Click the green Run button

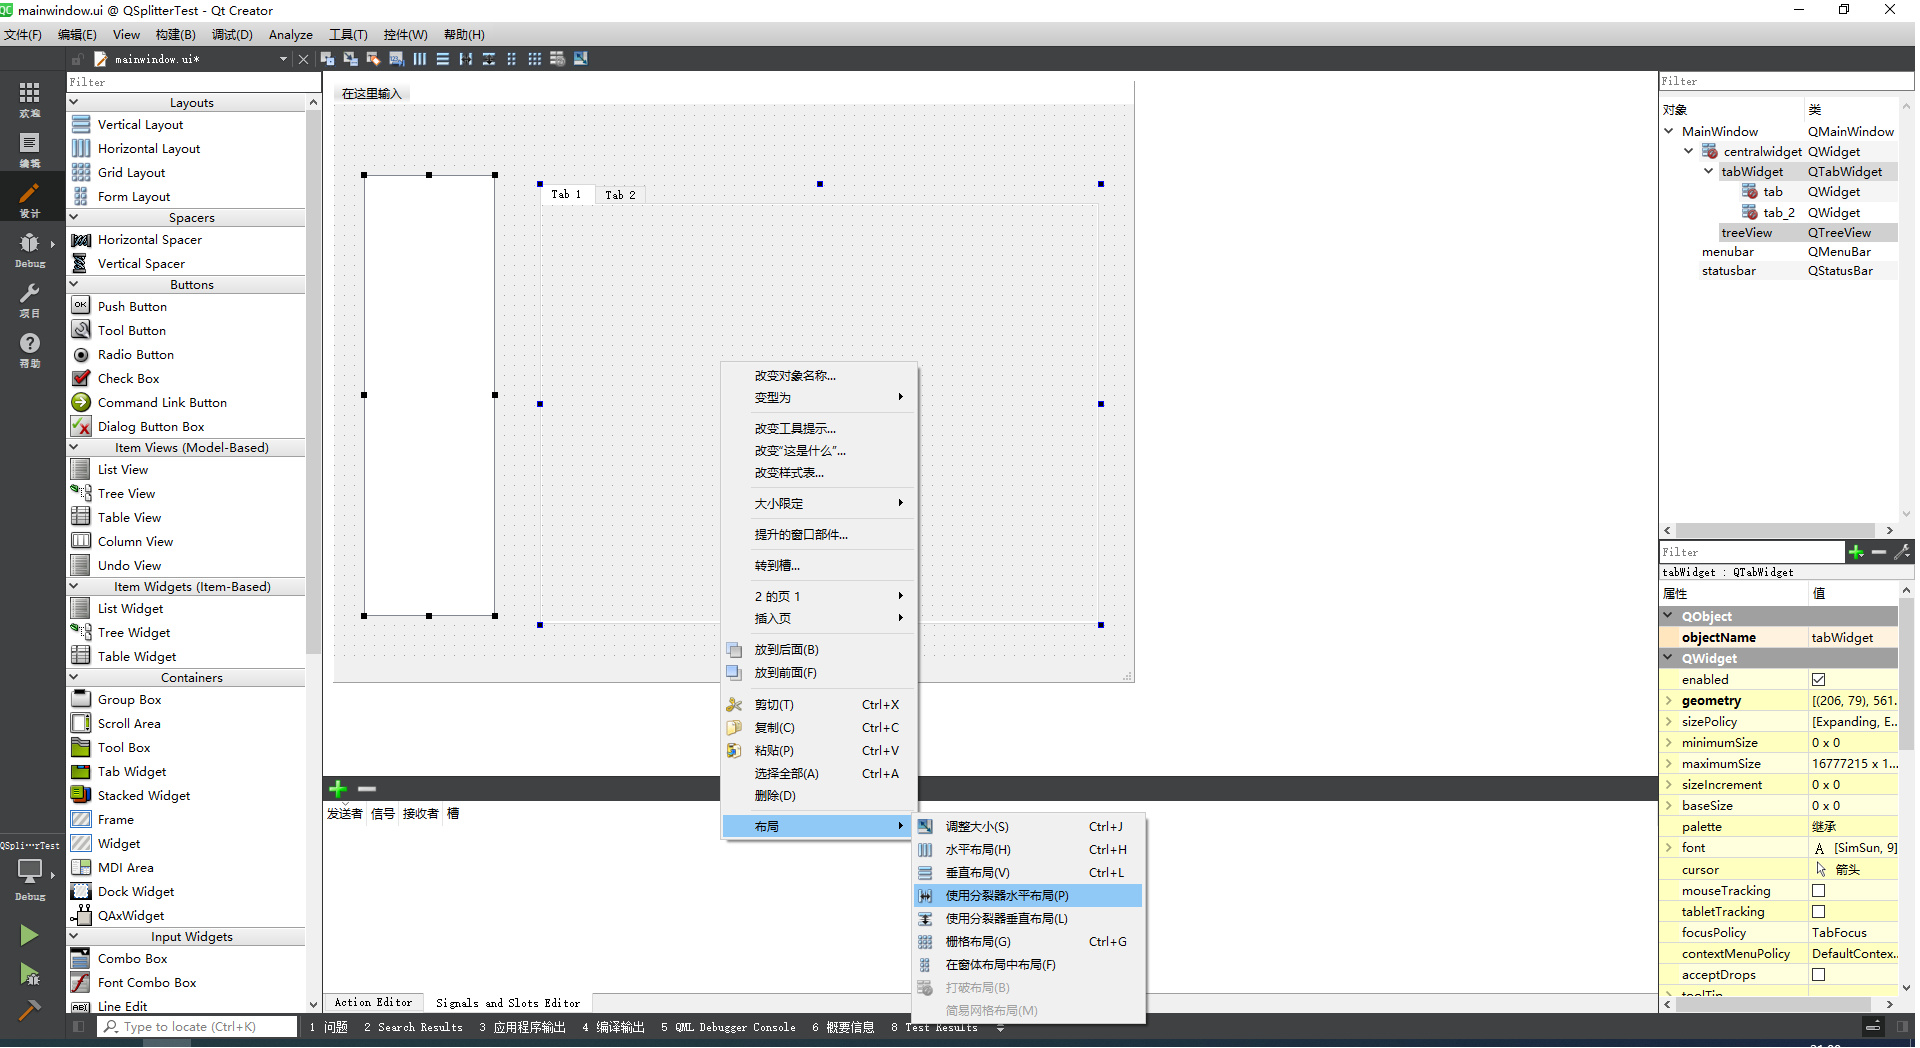pyautogui.click(x=29, y=935)
